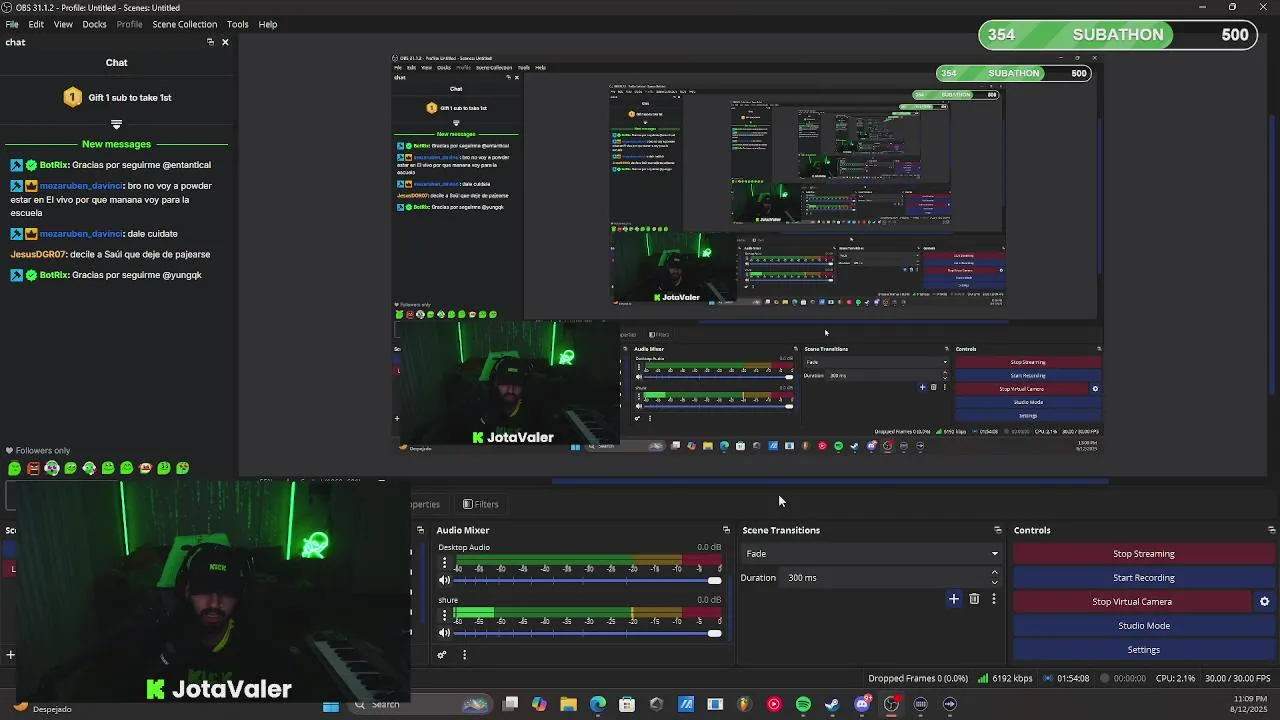Delete the selected scene transition
The image size is (1280, 720).
point(974,599)
